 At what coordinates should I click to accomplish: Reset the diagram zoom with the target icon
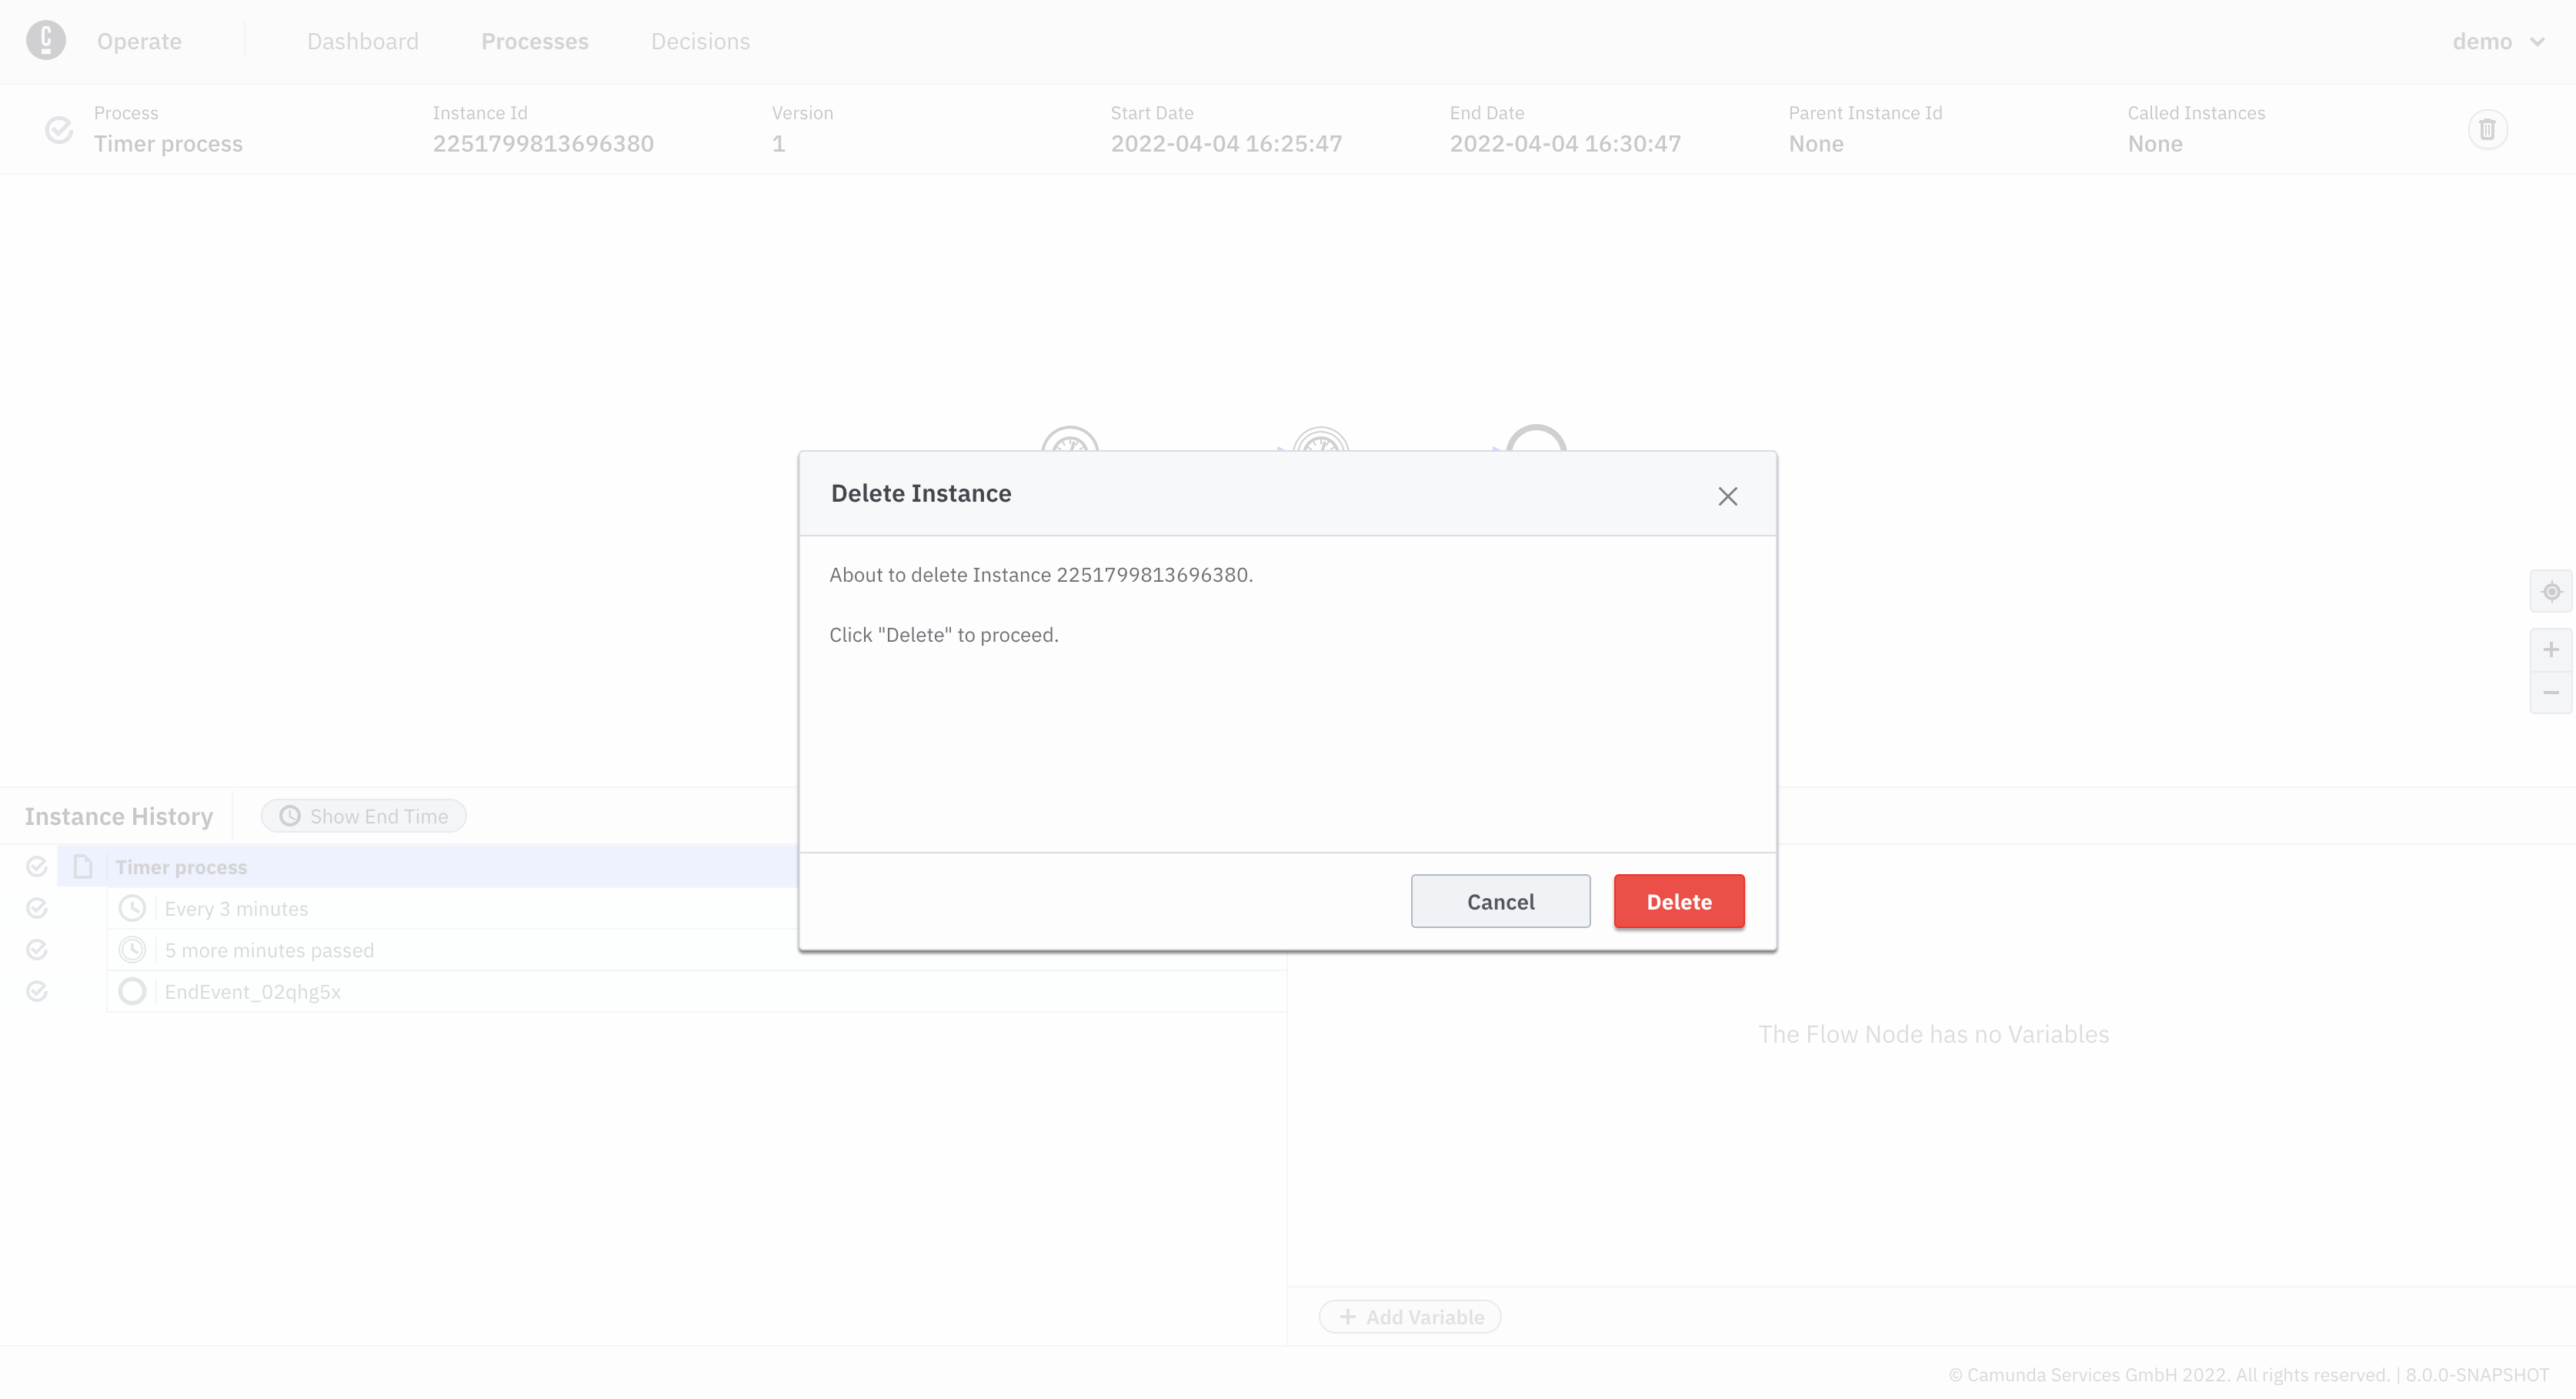click(x=2551, y=591)
